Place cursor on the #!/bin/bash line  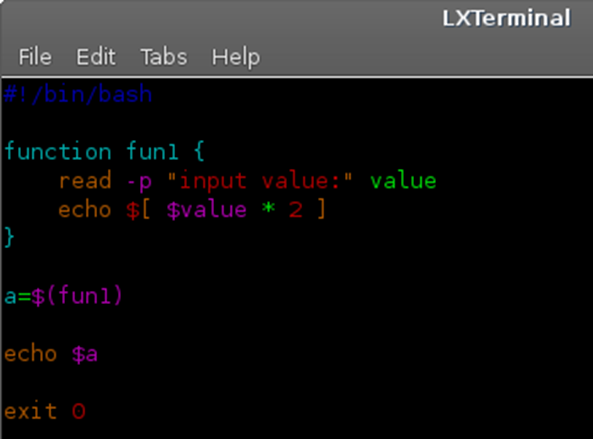tap(78, 94)
